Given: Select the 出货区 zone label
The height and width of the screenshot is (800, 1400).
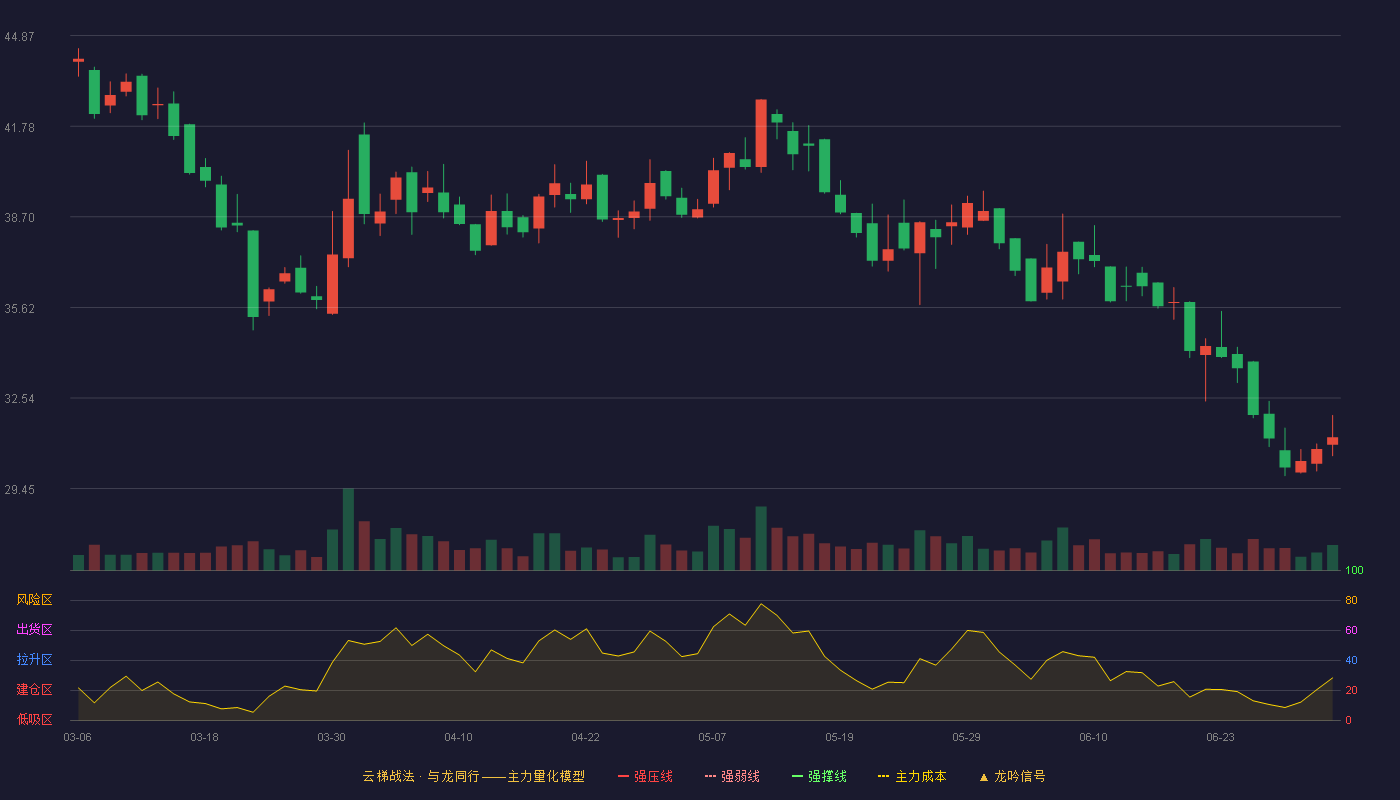Looking at the screenshot, I should [34, 630].
